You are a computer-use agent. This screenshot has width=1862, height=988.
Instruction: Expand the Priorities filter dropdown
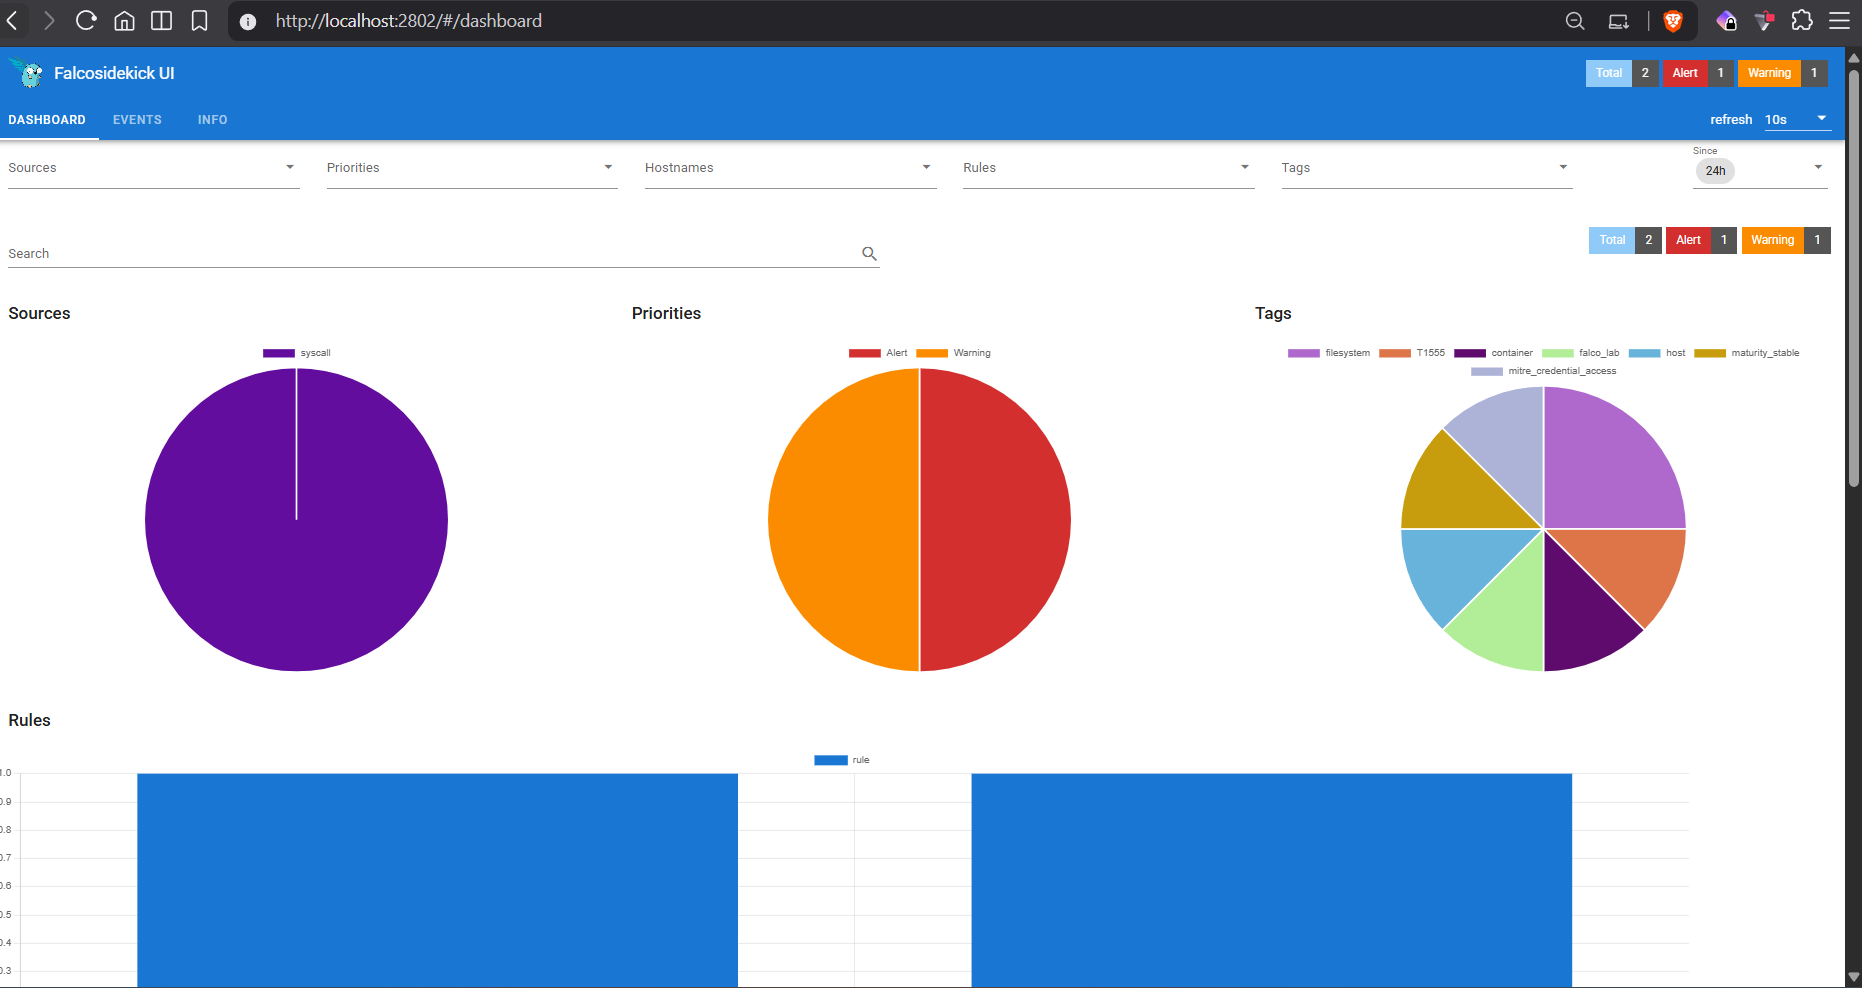(x=472, y=168)
